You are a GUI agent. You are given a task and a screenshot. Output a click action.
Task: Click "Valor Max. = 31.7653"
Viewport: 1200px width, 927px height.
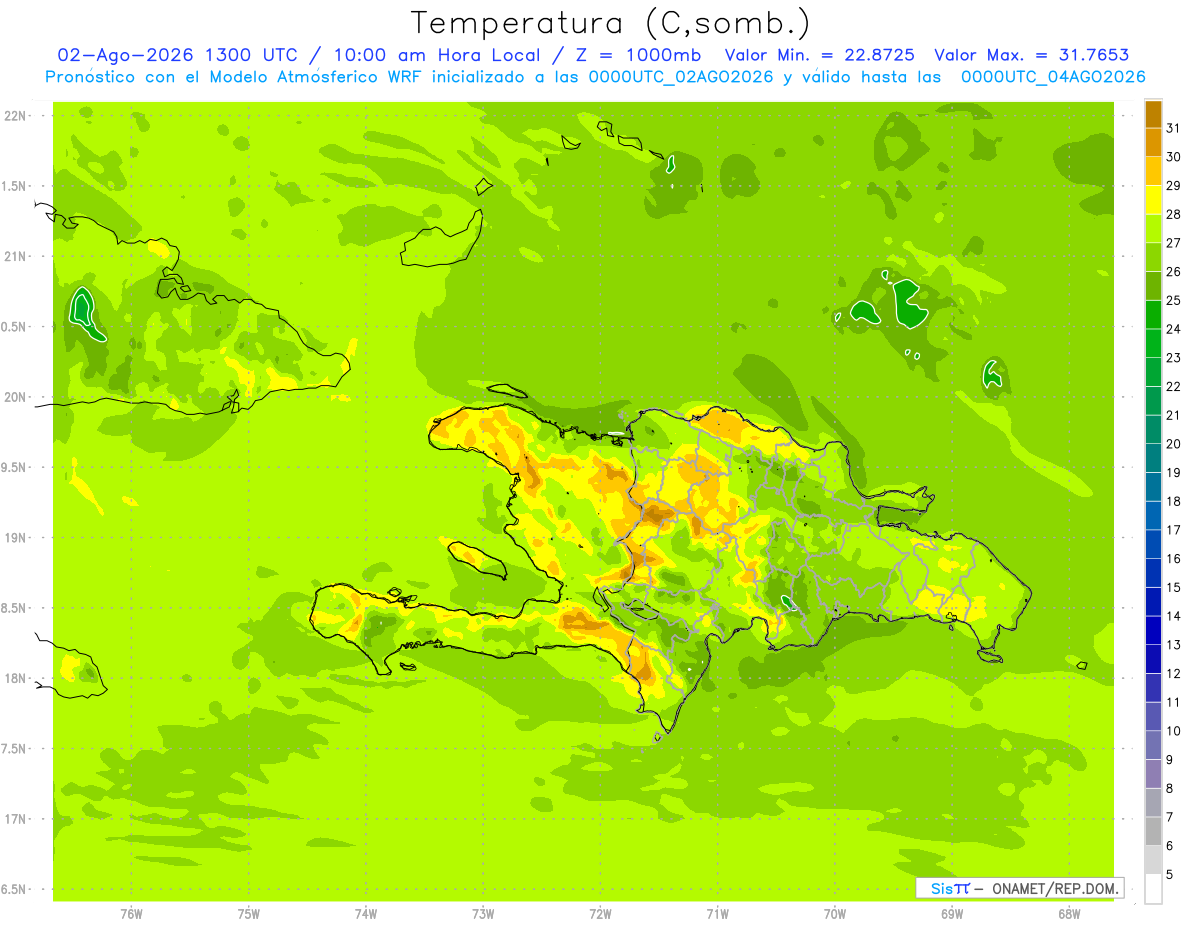(1032, 56)
